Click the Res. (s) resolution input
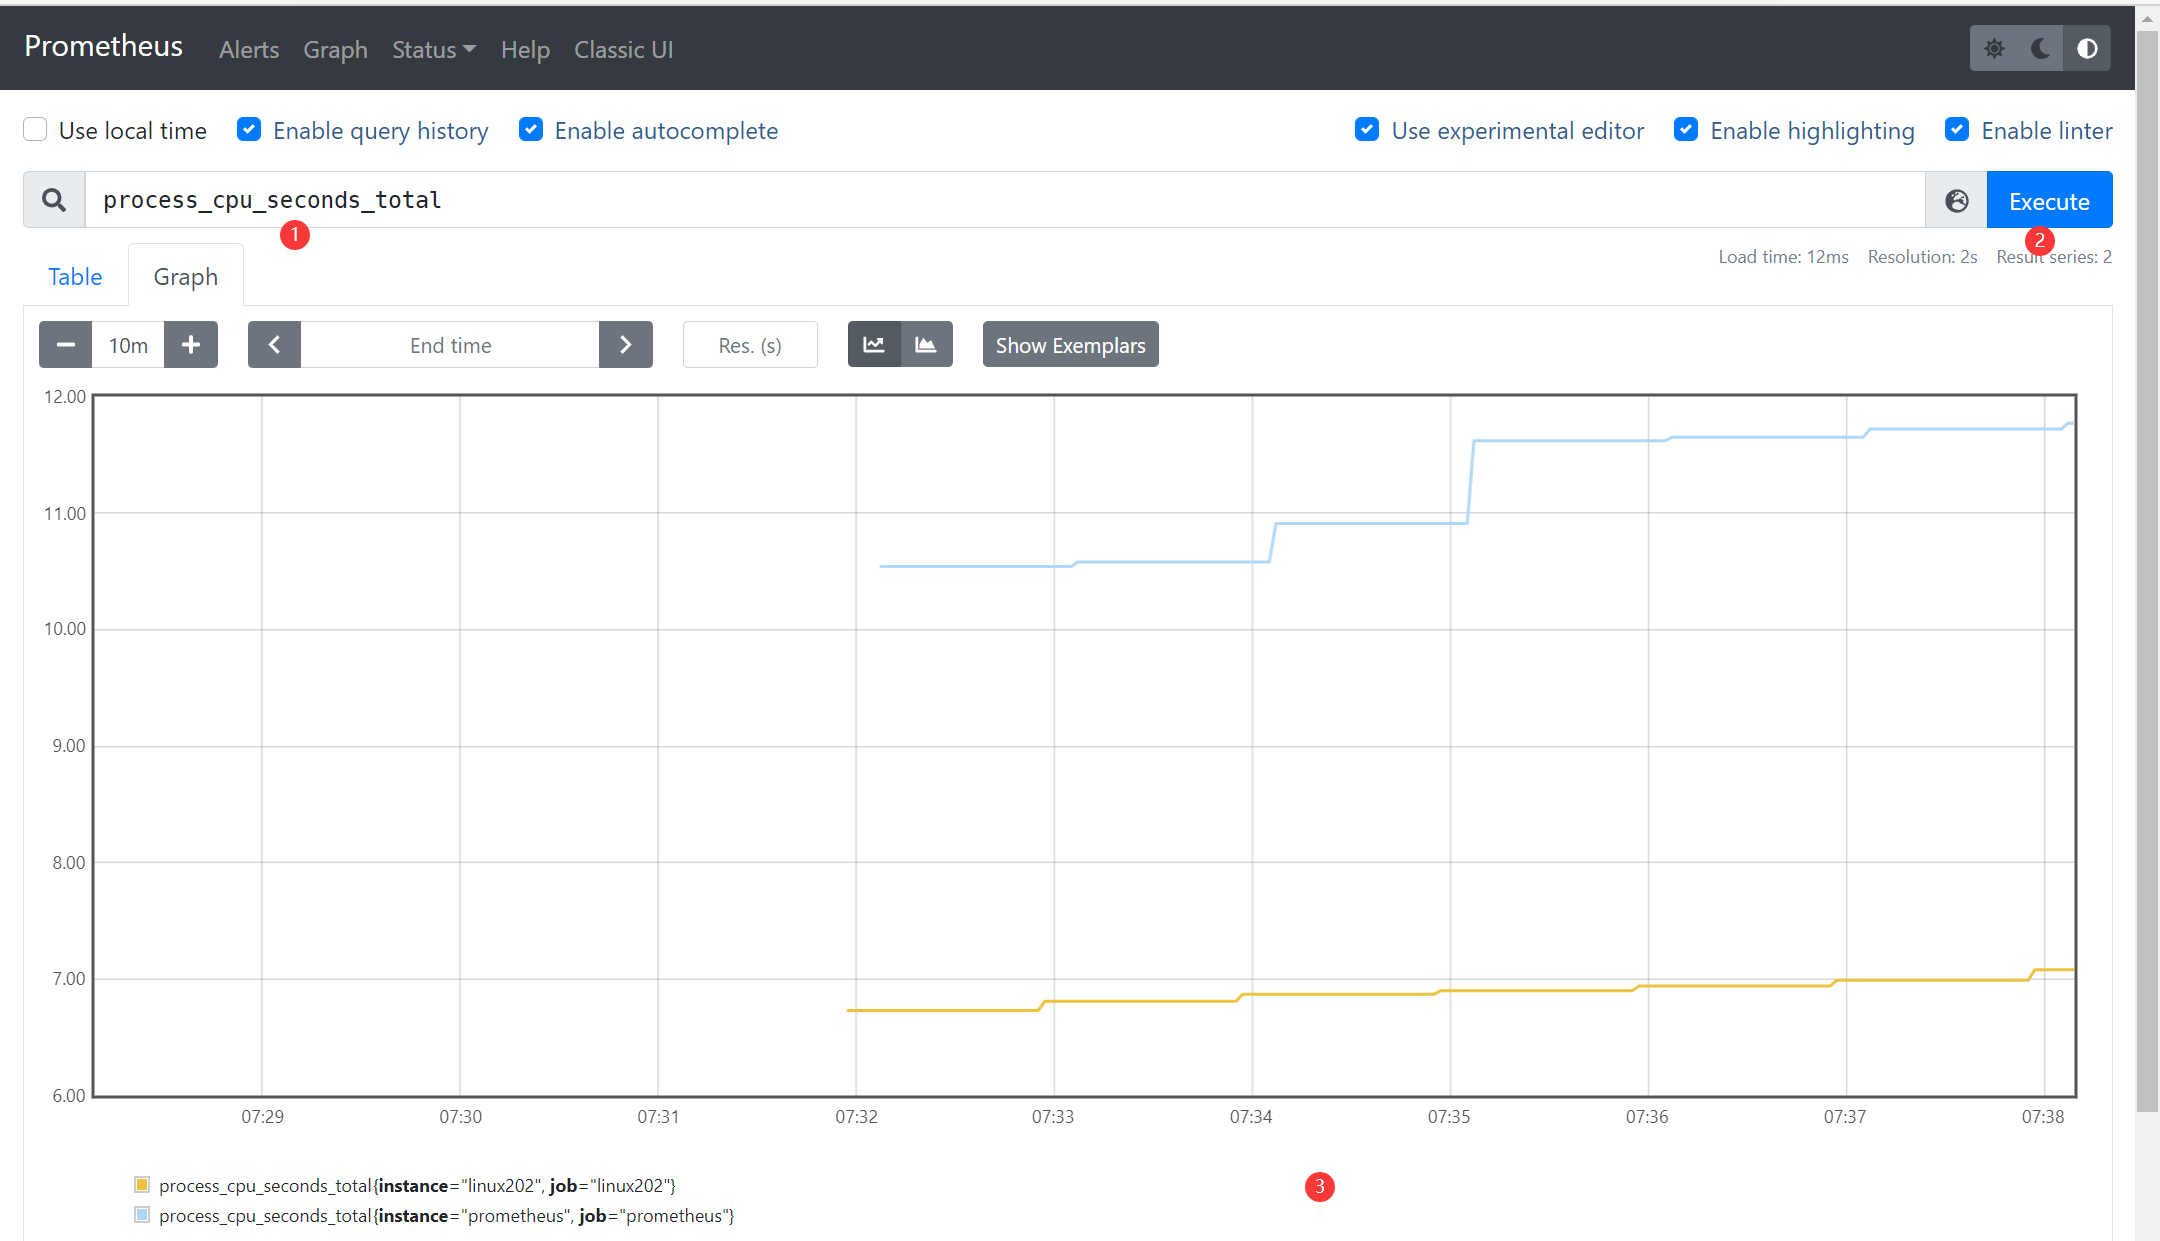2160x1241 pixels. [750, 345]
